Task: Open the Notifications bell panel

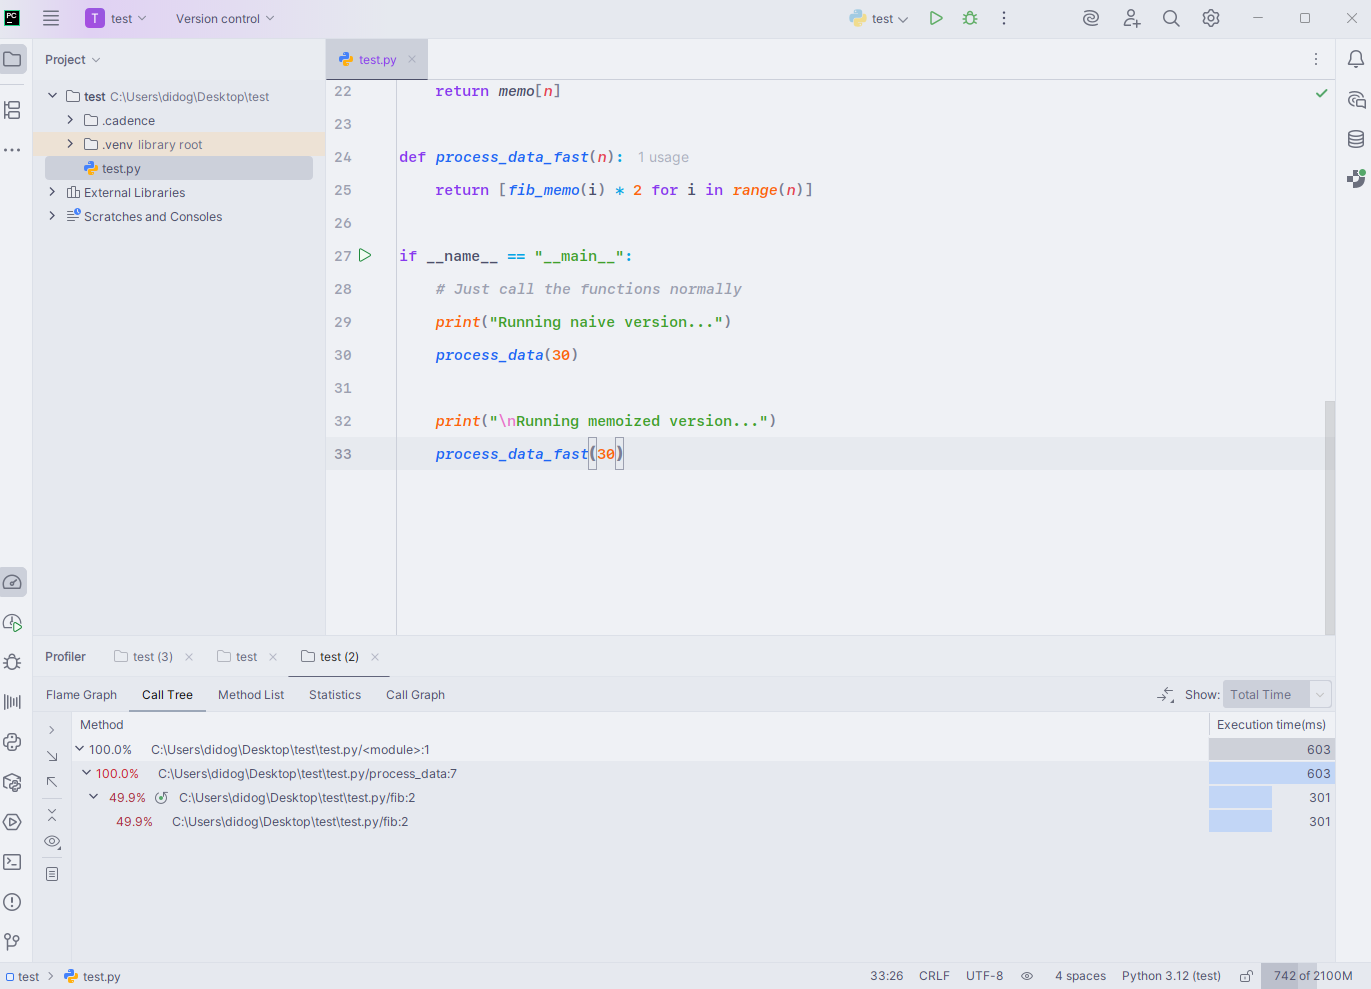Action: pos(1356,60)
